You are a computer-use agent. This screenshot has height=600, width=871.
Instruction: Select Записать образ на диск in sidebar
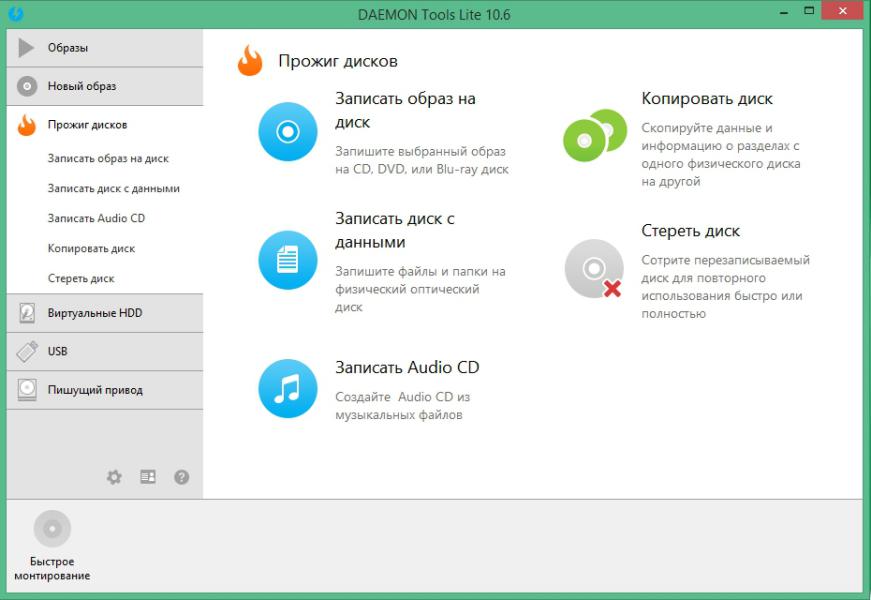click(108, 158)
